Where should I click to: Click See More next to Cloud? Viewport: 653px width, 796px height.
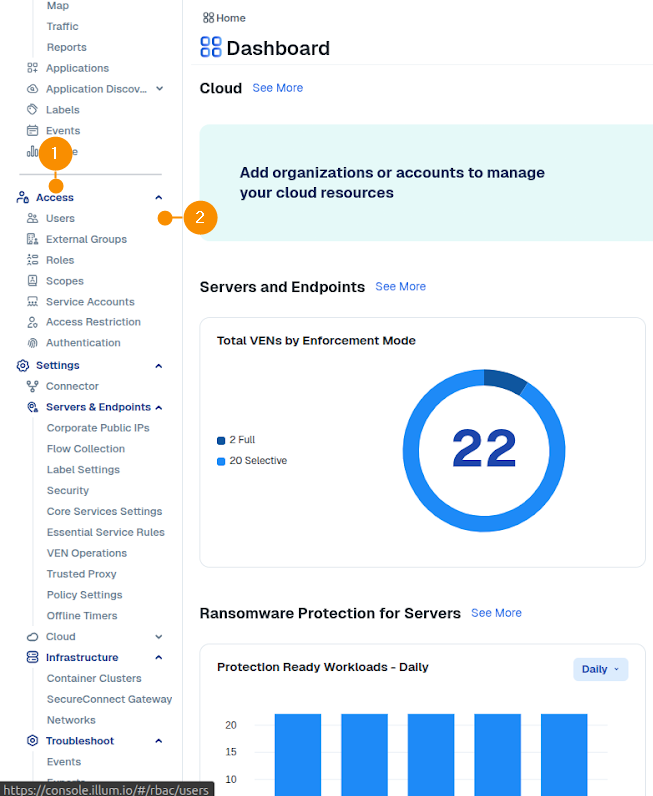277,88
